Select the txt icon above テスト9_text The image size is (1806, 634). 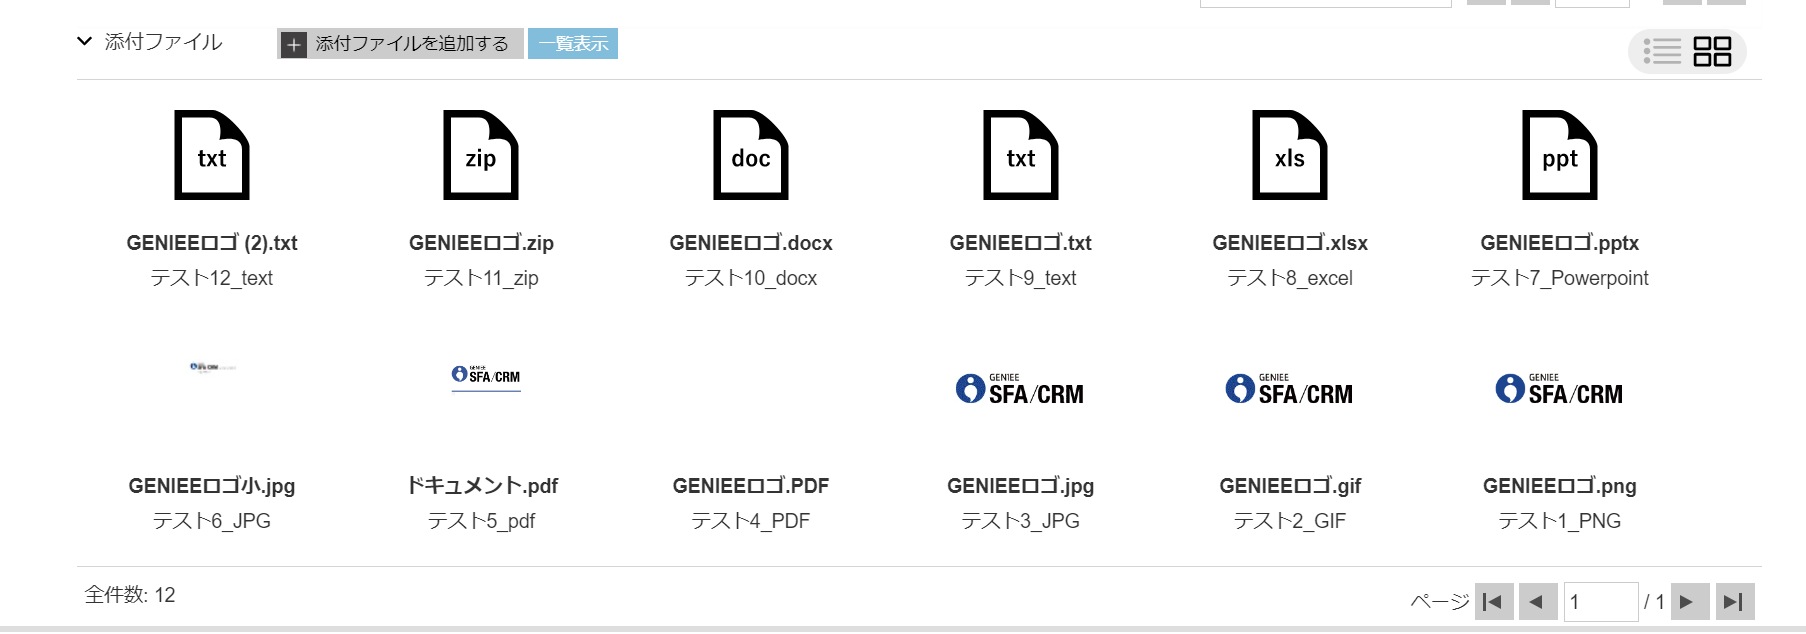coord(1021,155)
